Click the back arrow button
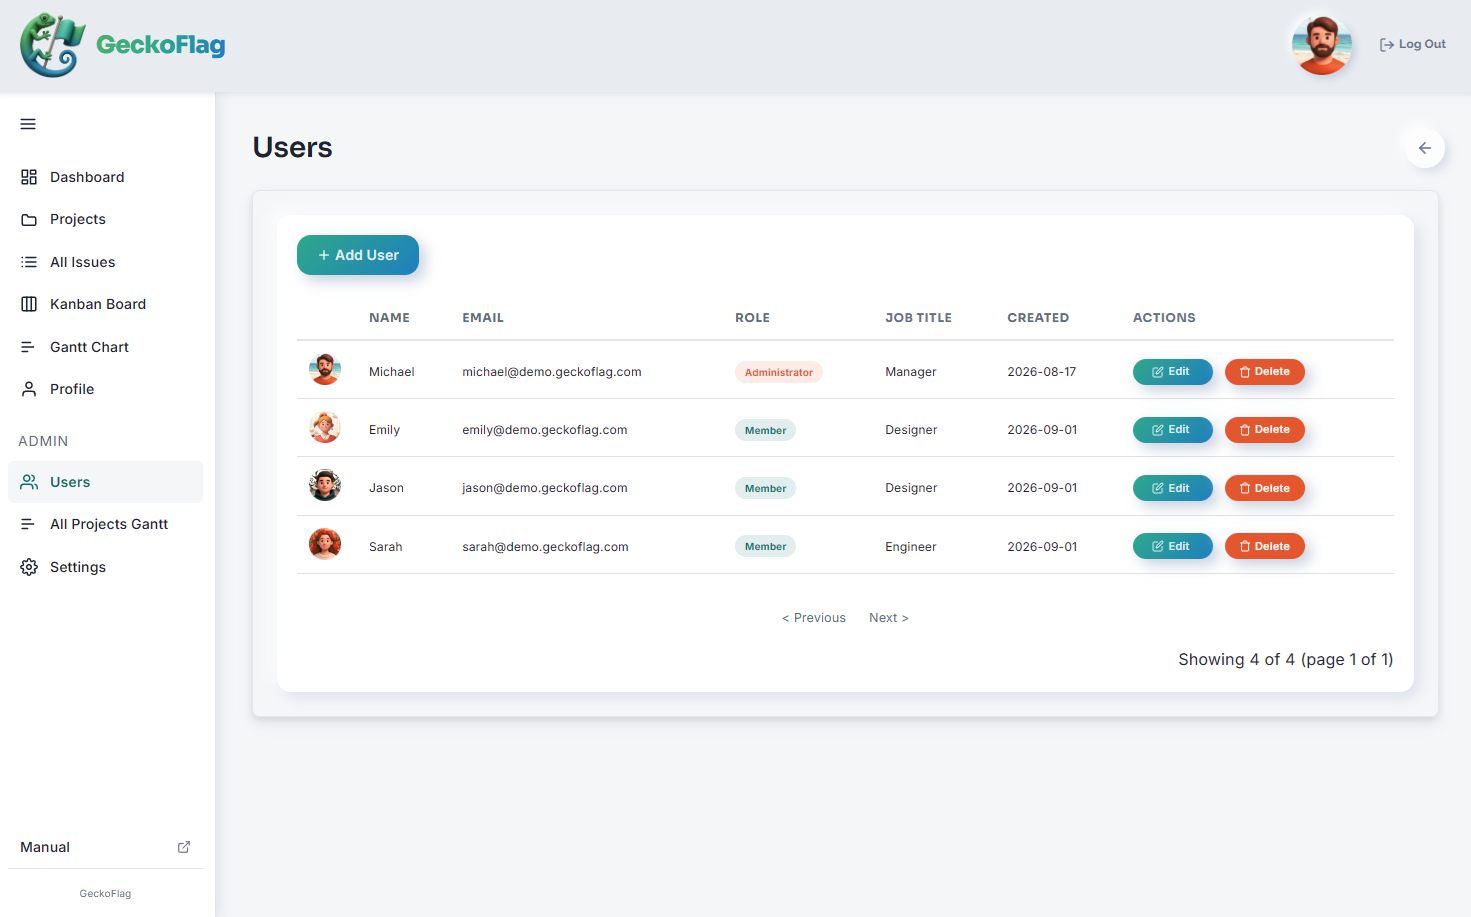The height and width of the screenshot is (917, 1471). 1425,148
